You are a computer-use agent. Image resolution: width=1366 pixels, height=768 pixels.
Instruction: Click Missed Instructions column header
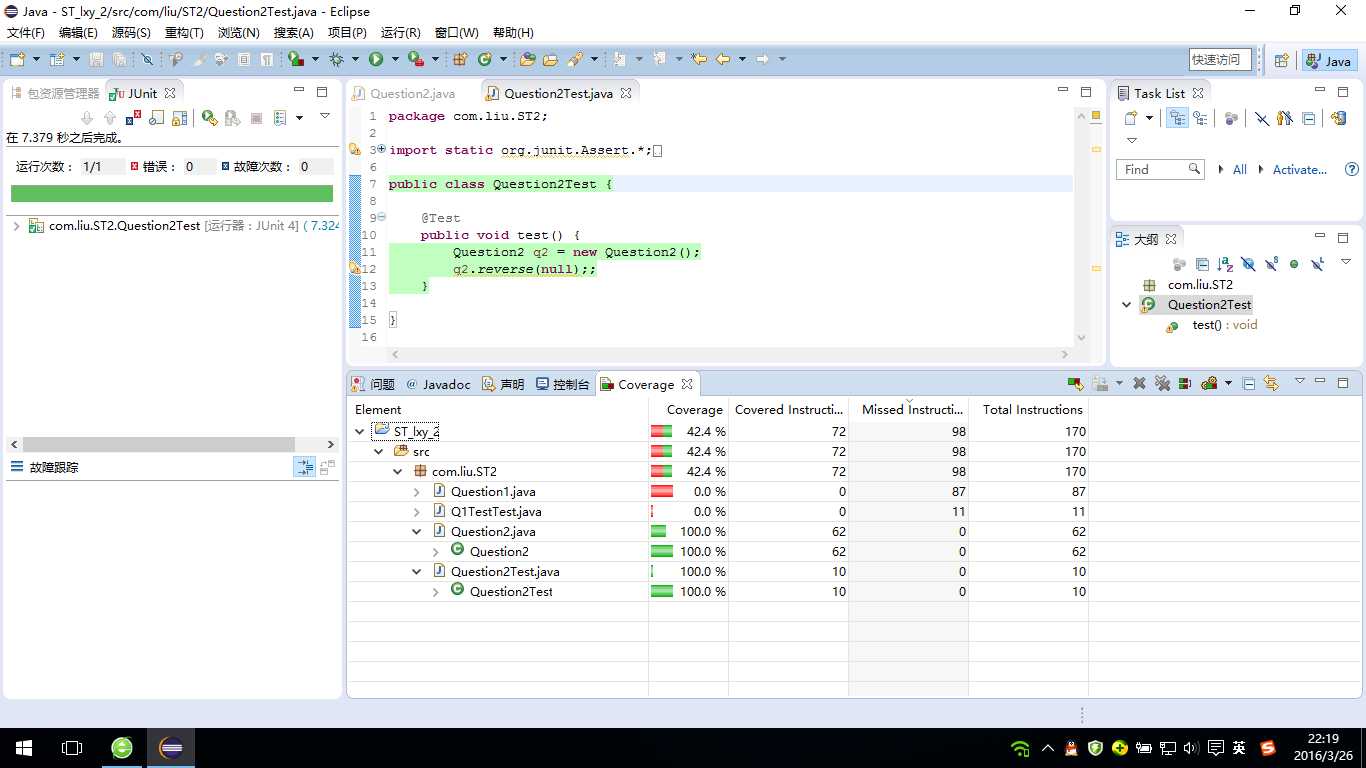pos(908,409)
